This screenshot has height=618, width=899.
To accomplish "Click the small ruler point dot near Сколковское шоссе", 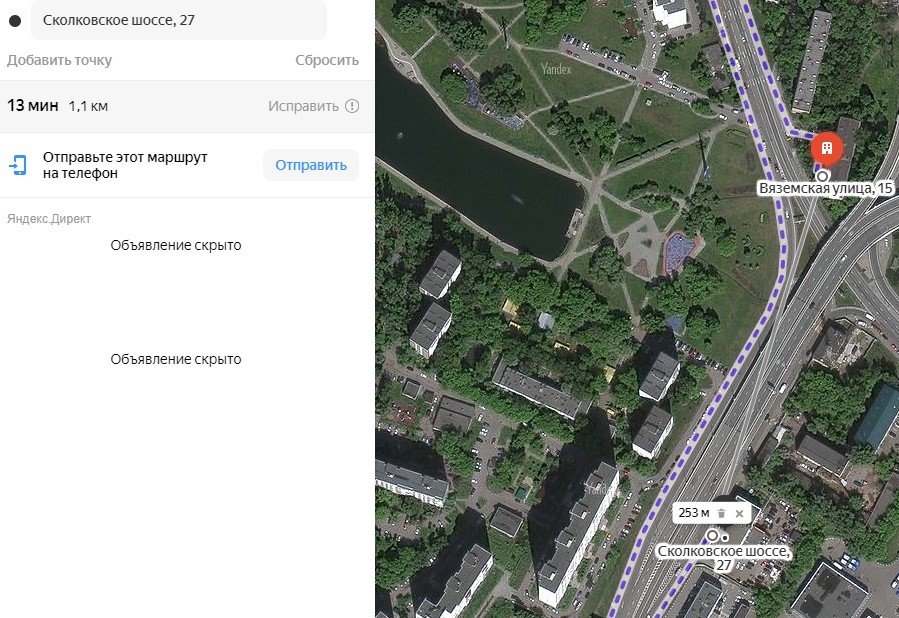I will coord(725,538).
